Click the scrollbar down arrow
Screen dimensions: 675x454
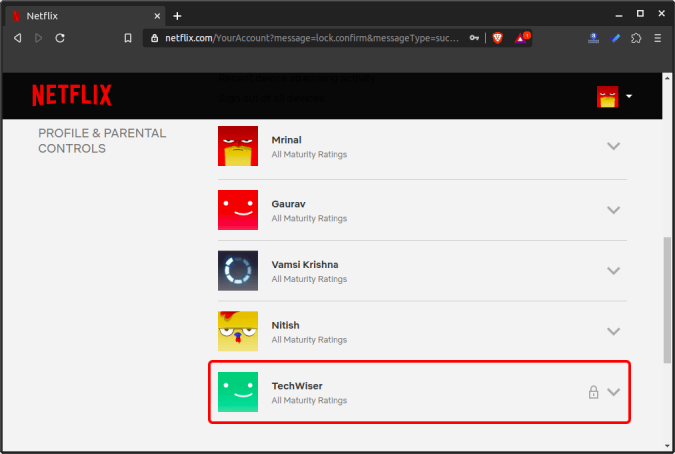667,446
